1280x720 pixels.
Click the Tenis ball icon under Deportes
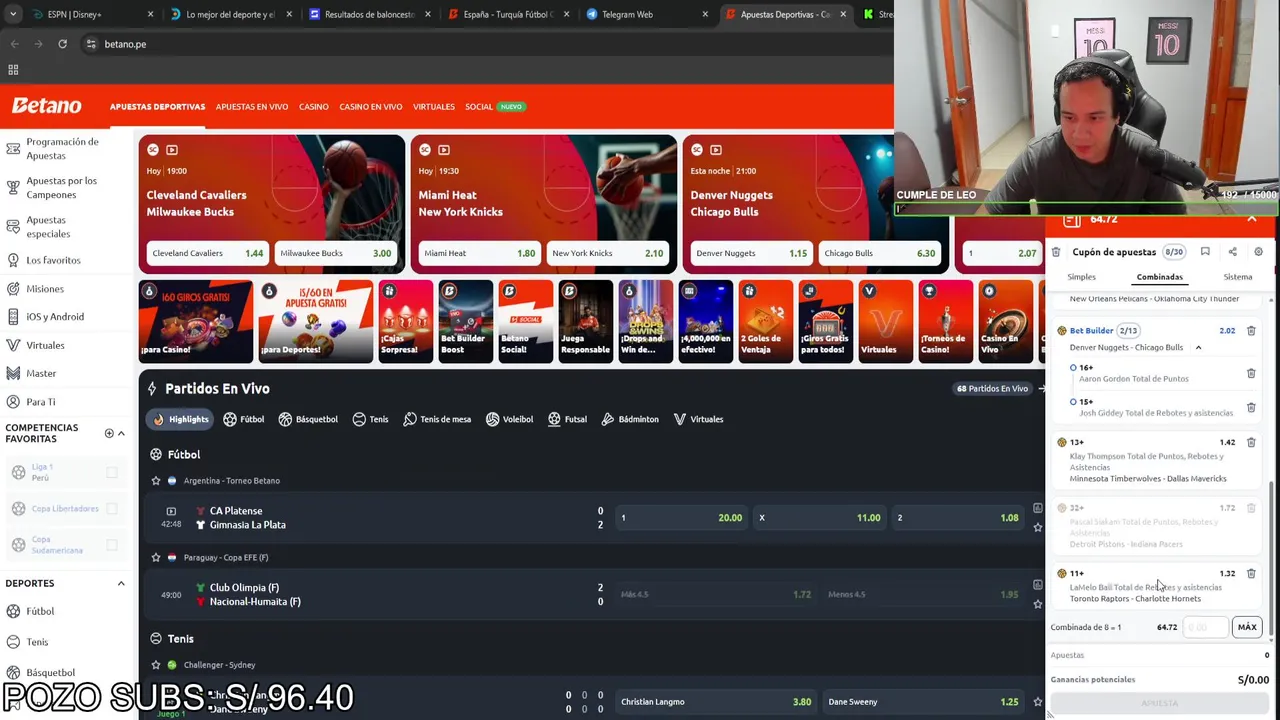coord(13,642)
